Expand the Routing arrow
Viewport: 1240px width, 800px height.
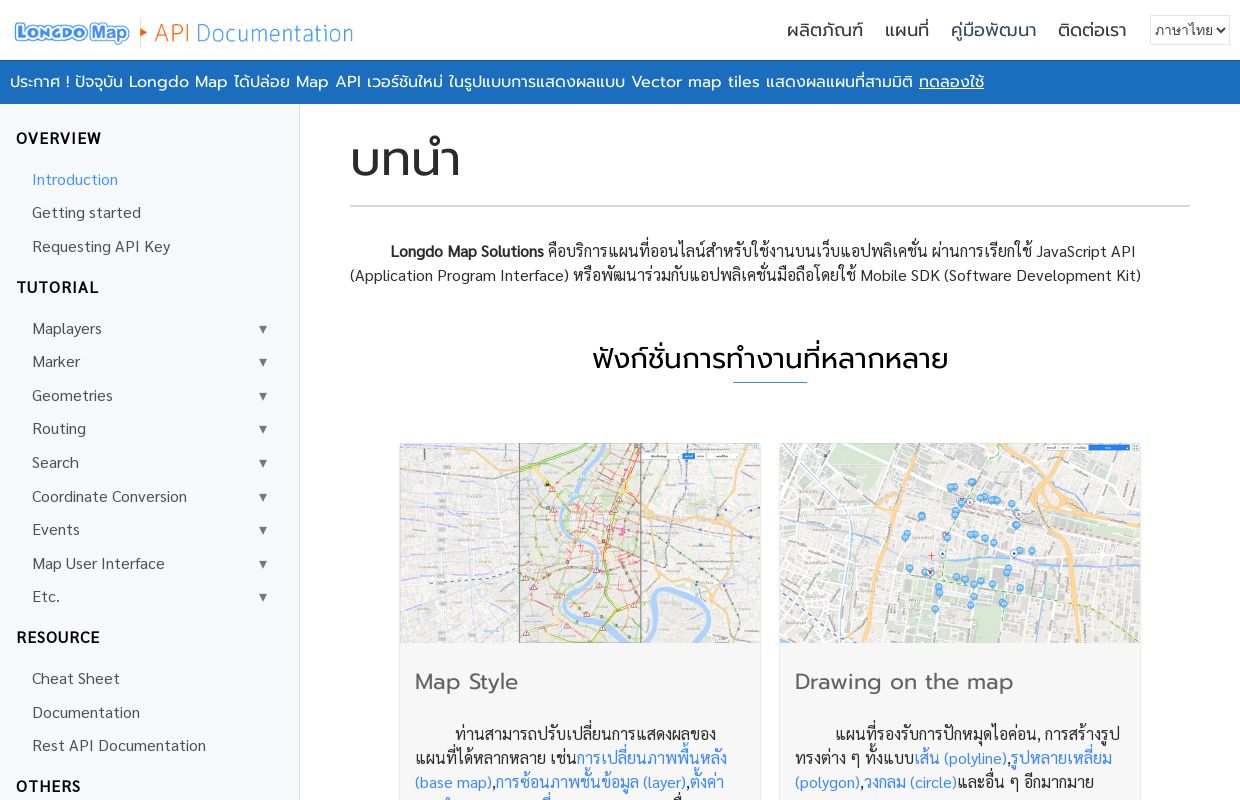tap(263, 429)
